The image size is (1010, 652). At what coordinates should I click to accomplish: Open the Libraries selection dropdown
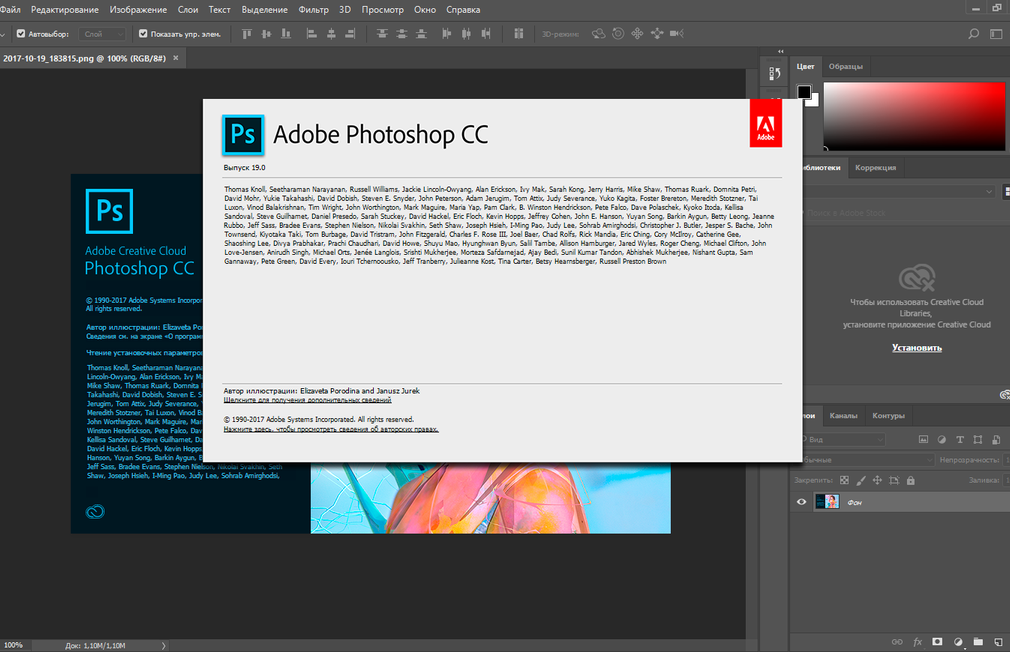tap(899, 191)
